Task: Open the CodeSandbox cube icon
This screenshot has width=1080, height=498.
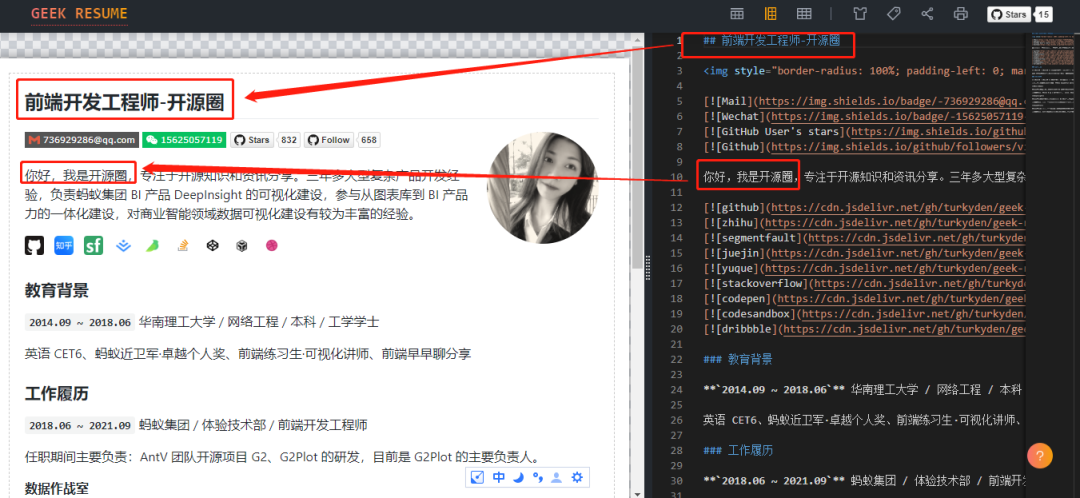Action: tap(242, 245)
